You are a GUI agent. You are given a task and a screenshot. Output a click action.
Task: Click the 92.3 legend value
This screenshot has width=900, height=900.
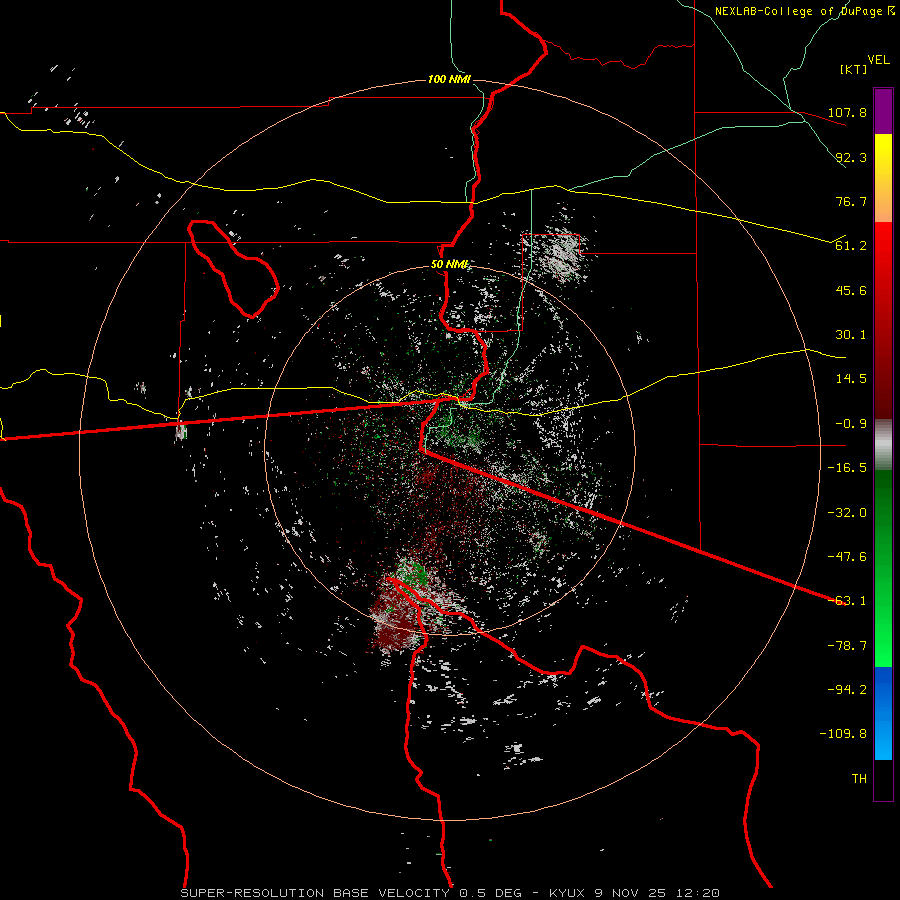(851, 157)
